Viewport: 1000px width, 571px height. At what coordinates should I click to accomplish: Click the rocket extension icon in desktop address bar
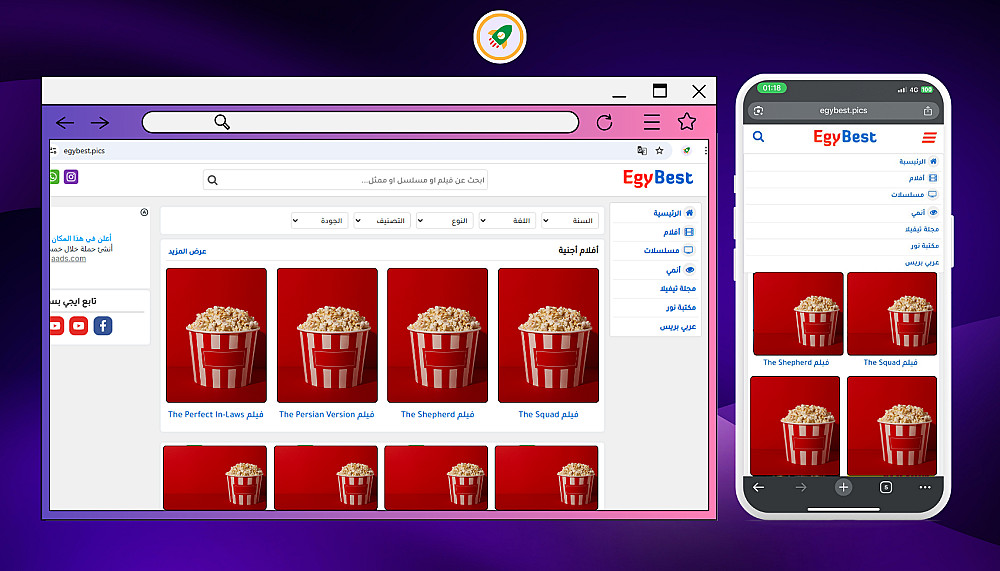tap(686, 151)
